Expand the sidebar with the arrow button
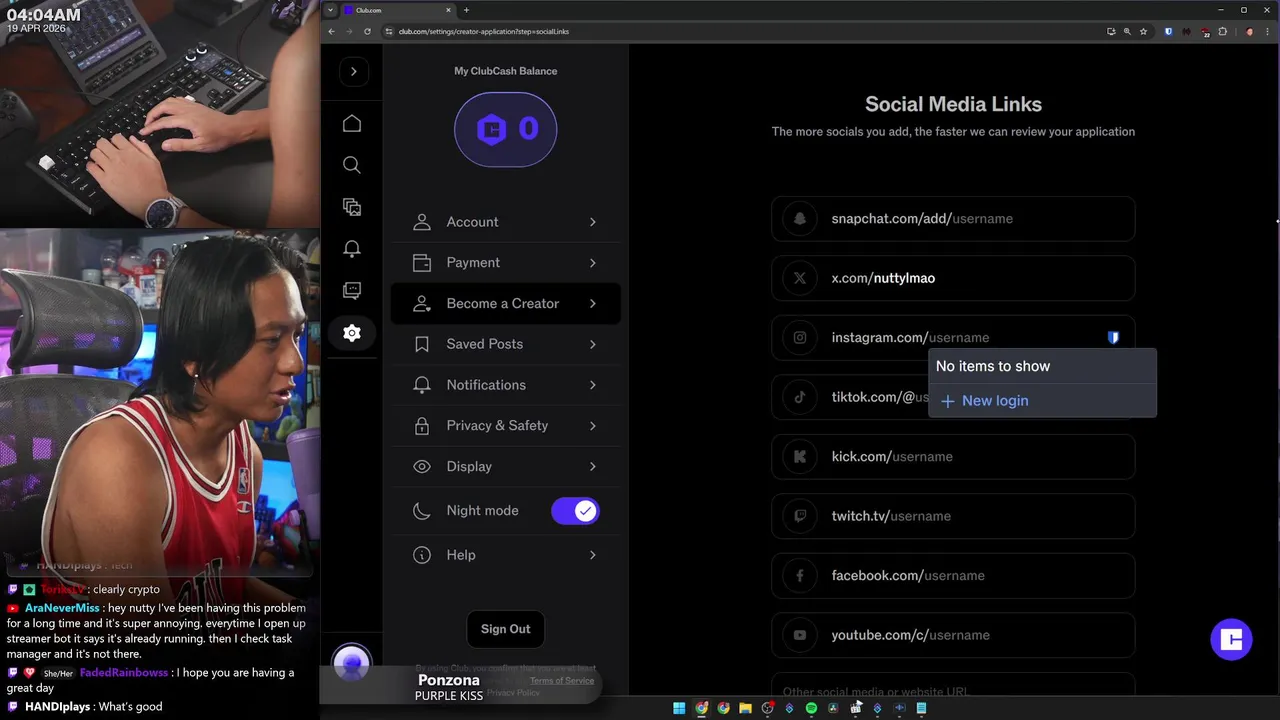 353,71
